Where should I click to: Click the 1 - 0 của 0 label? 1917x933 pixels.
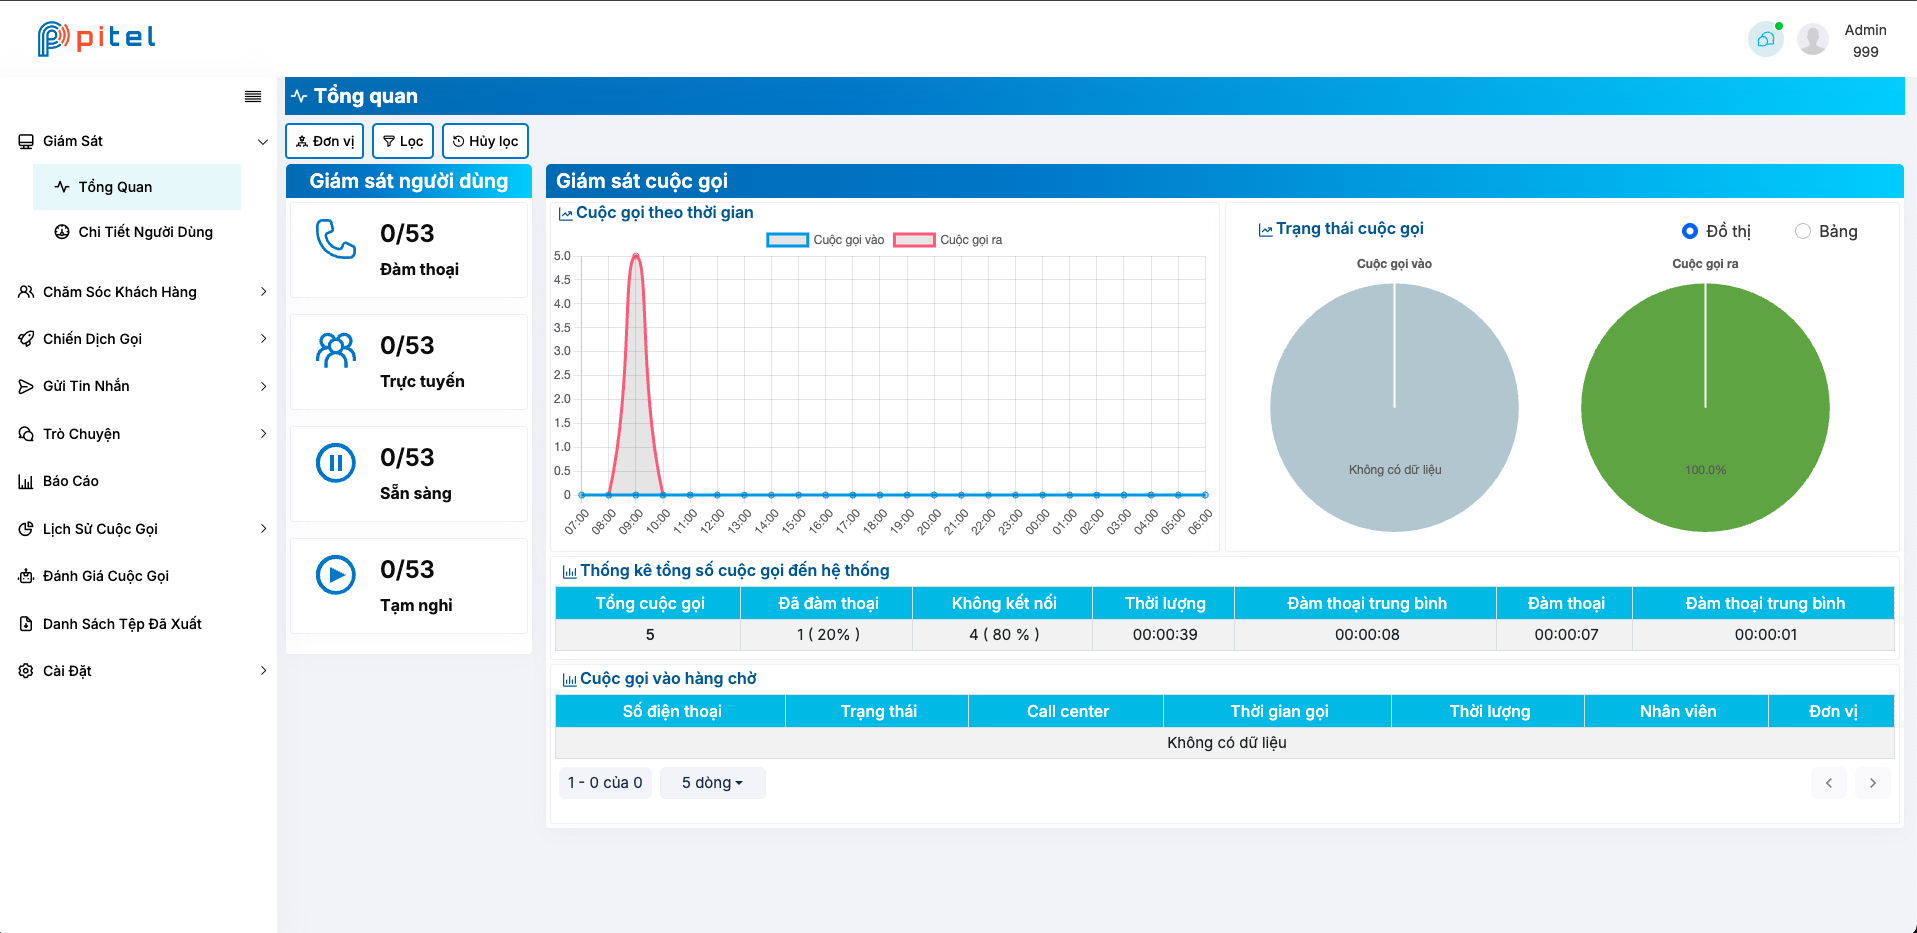click(x=605, y=783)
